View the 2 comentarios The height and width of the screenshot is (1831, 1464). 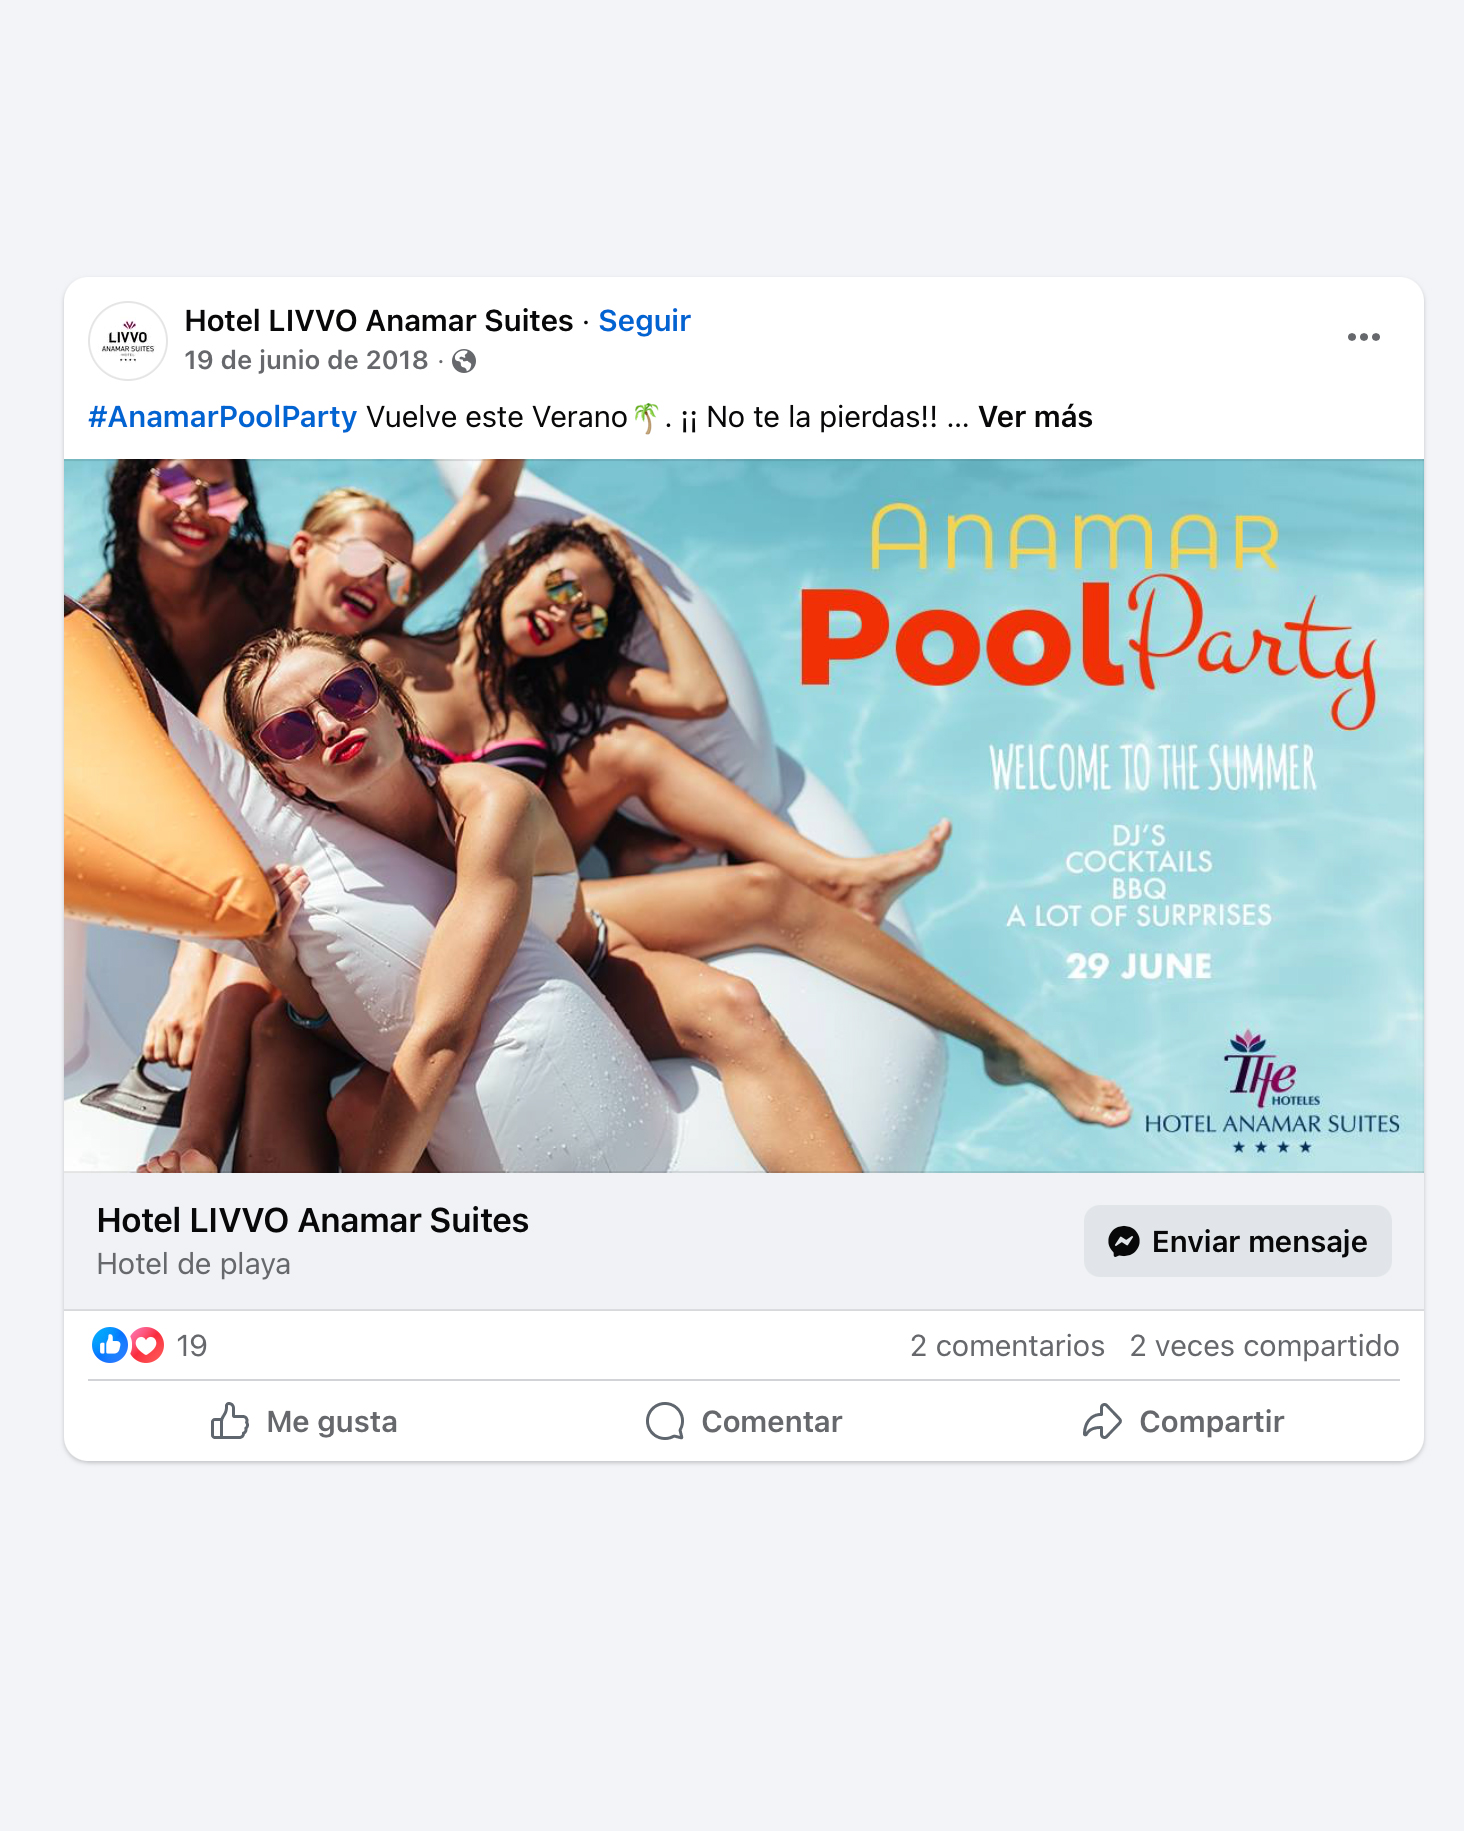coord(1007,1346)
